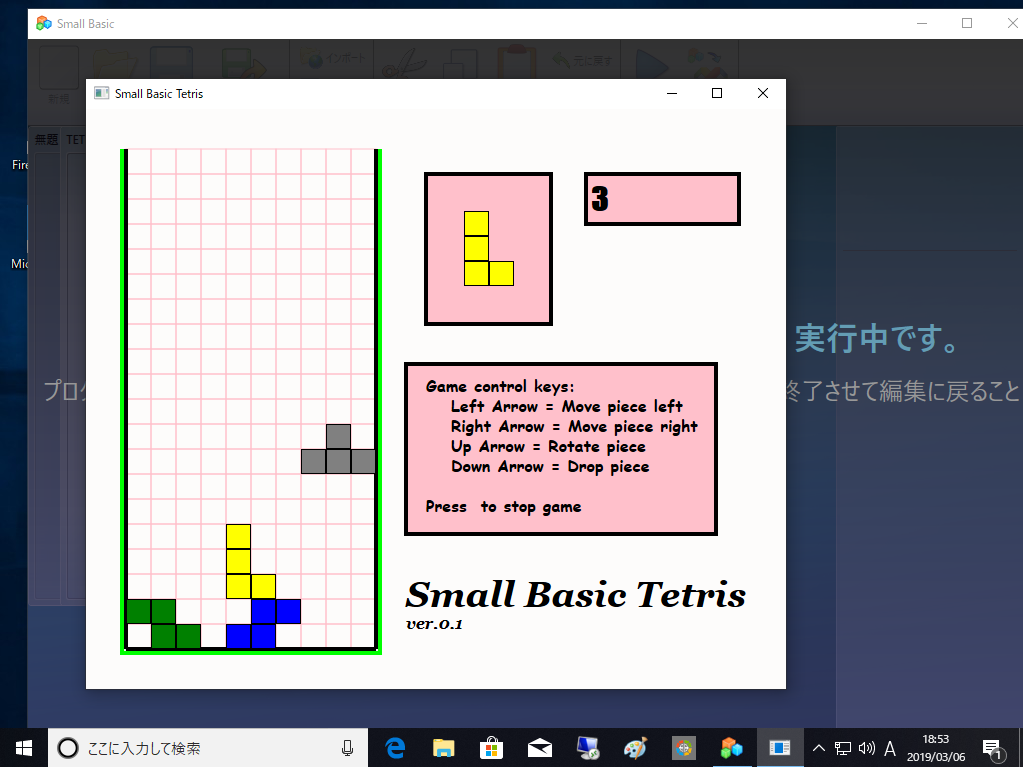1023x767 pixels.
Task: Click the colorful icon right of Run arrow
Action: point(707,65)
